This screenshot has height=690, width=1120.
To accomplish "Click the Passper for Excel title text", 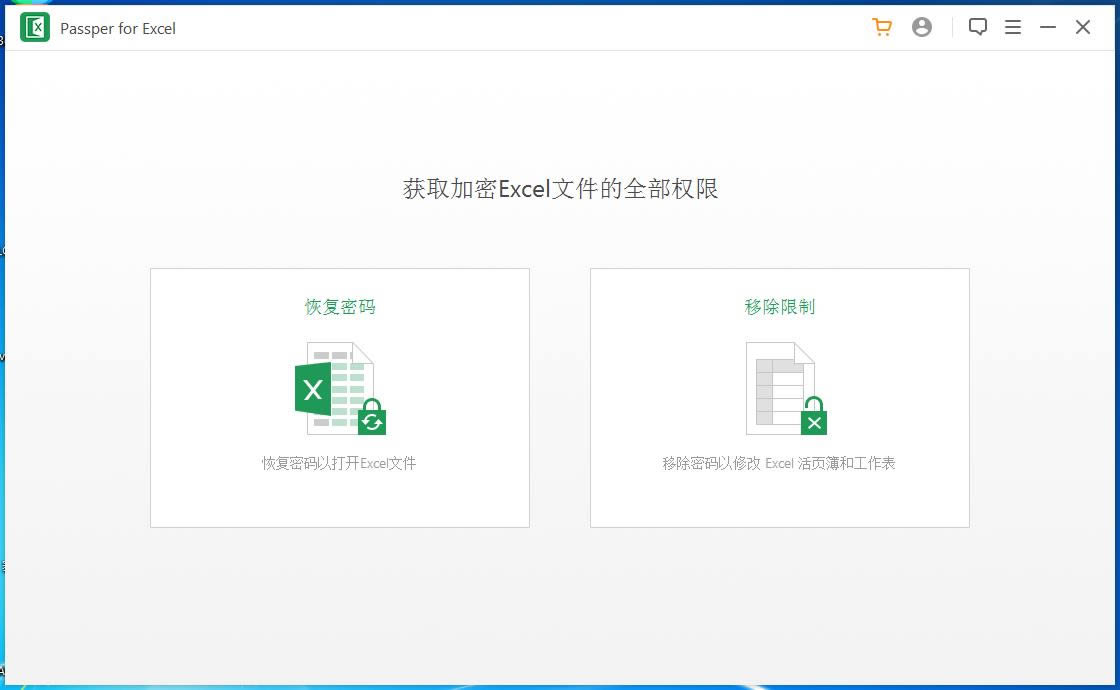I will click(x=118, y=29).
